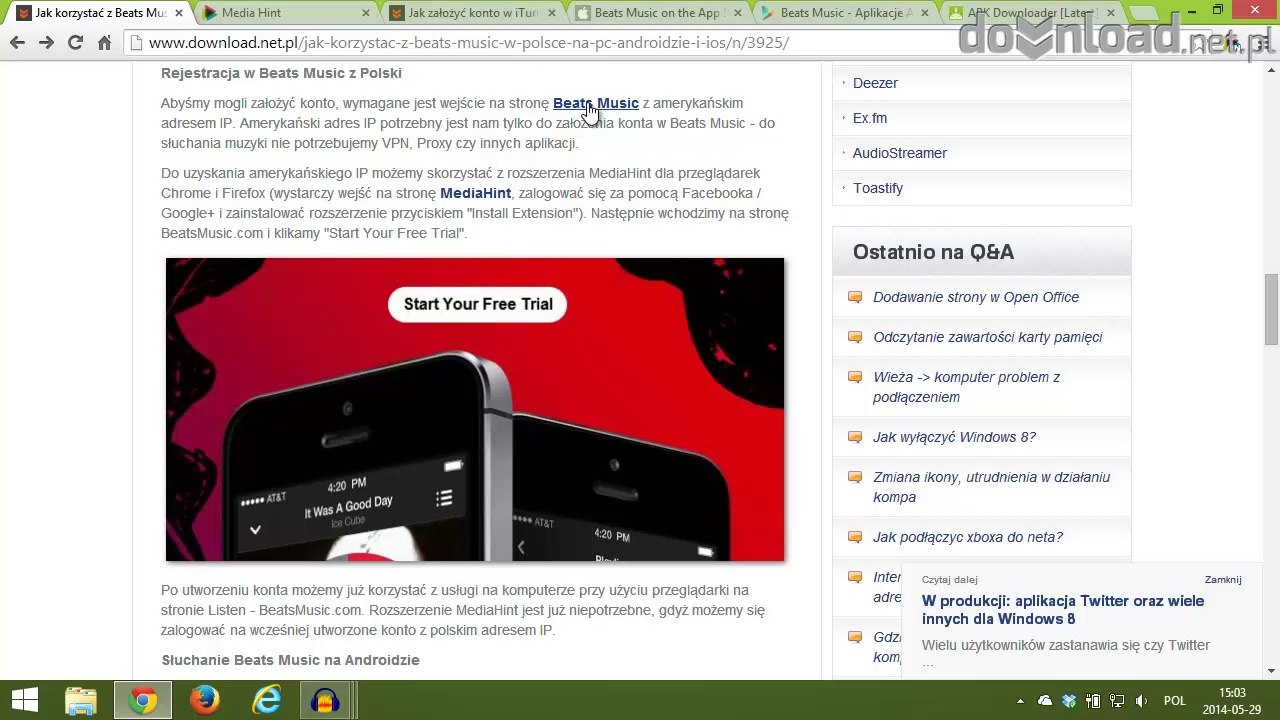This screenshot has height=720, width=1280.
Task: Close the 'Jak założyć konto w iTun' tab
Action: tap(551, 13)
